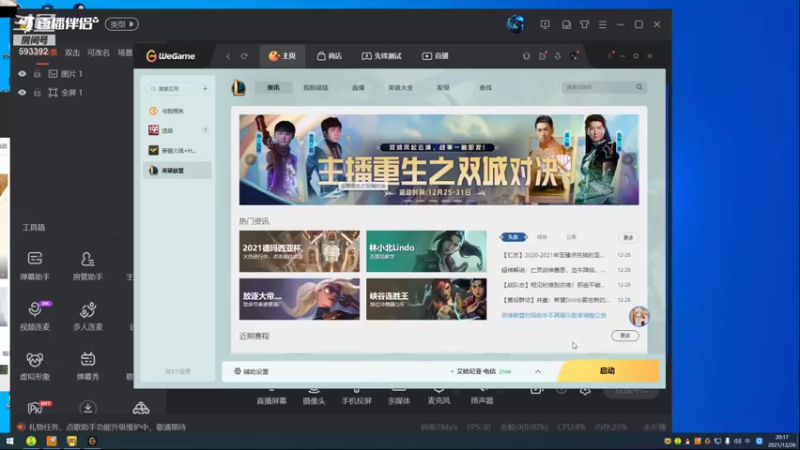The height and width of the screenshot is (450, 800).
Task: Add the 摄像头 source
Action: click(x=314, y=397)
